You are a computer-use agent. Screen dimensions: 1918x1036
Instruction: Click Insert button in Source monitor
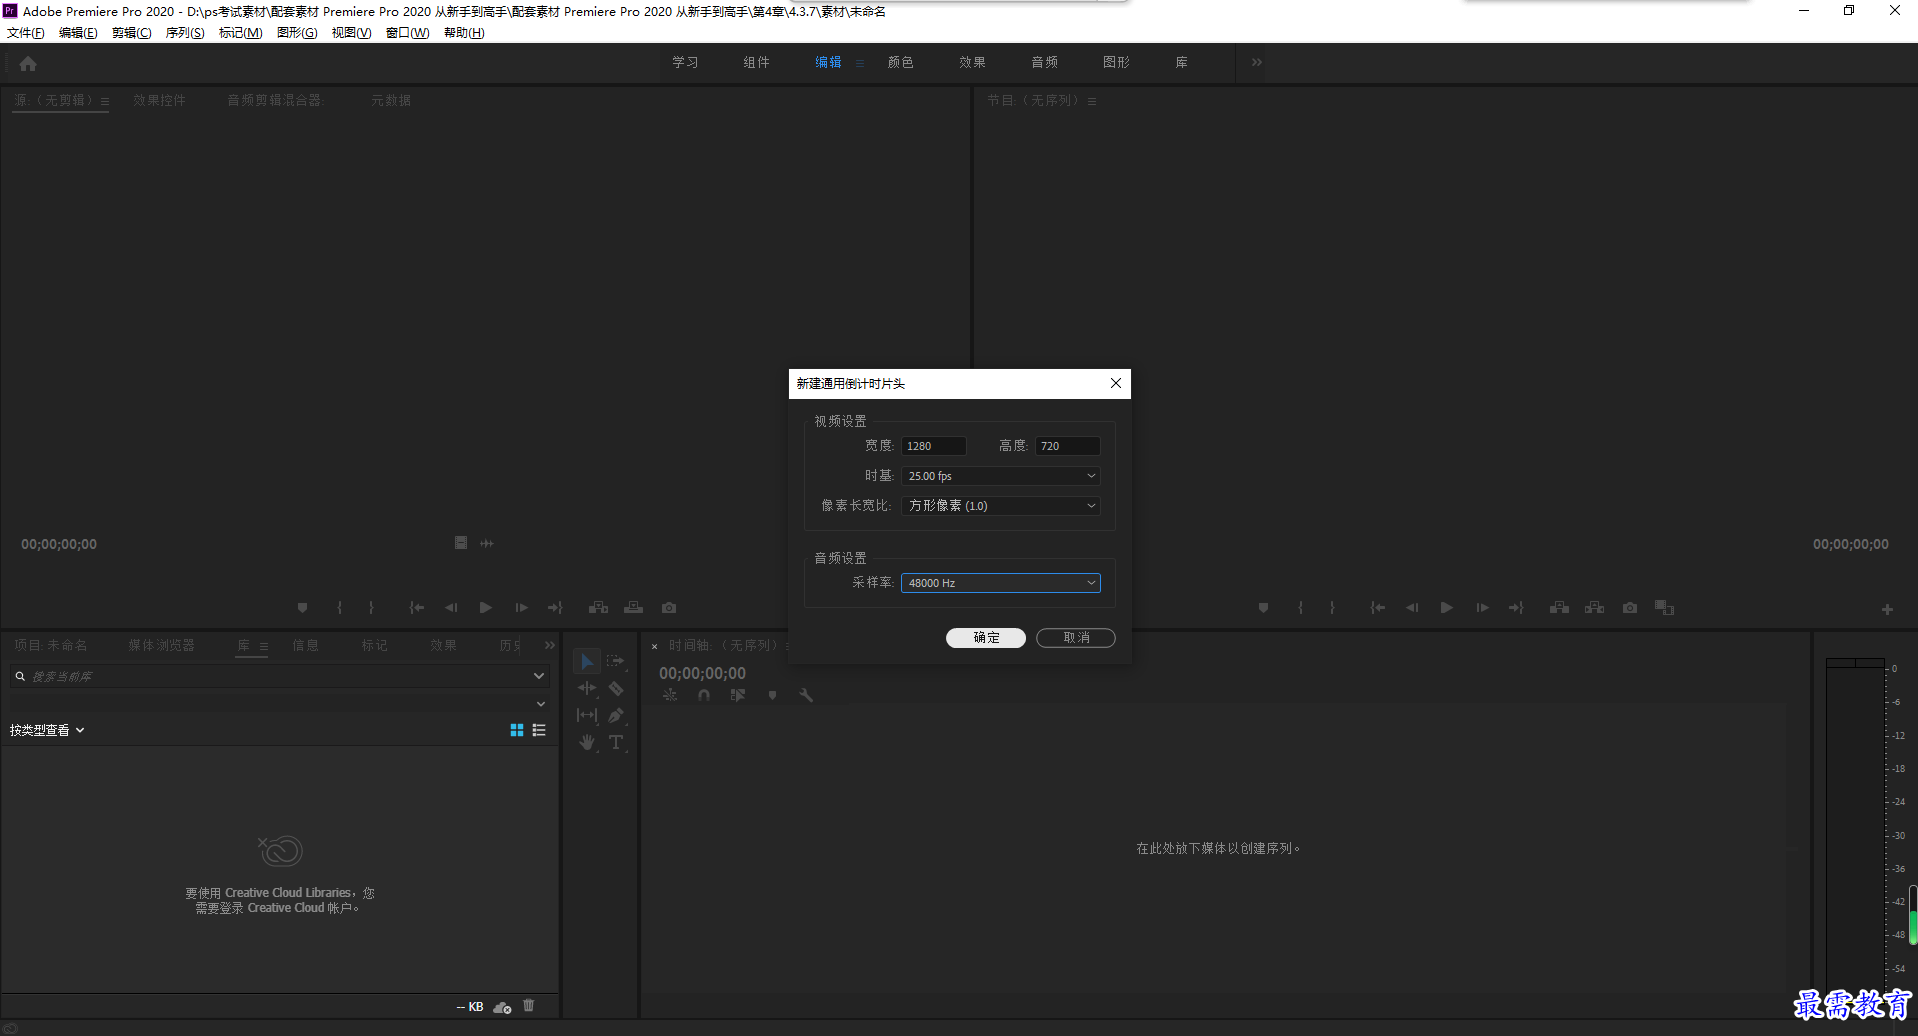tap(598, 607)
